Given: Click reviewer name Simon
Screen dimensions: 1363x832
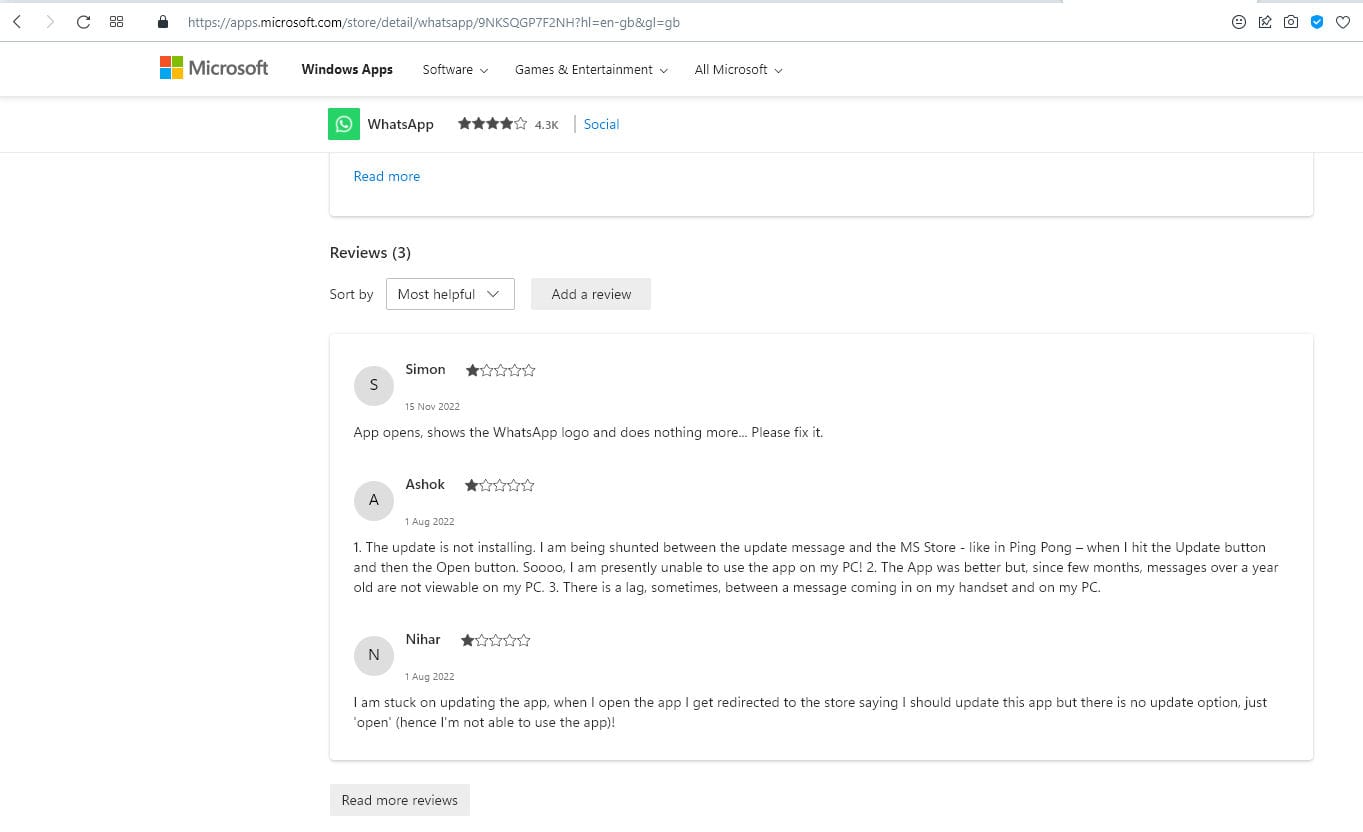Looking at the screenshot, I should tap(425, 369).
